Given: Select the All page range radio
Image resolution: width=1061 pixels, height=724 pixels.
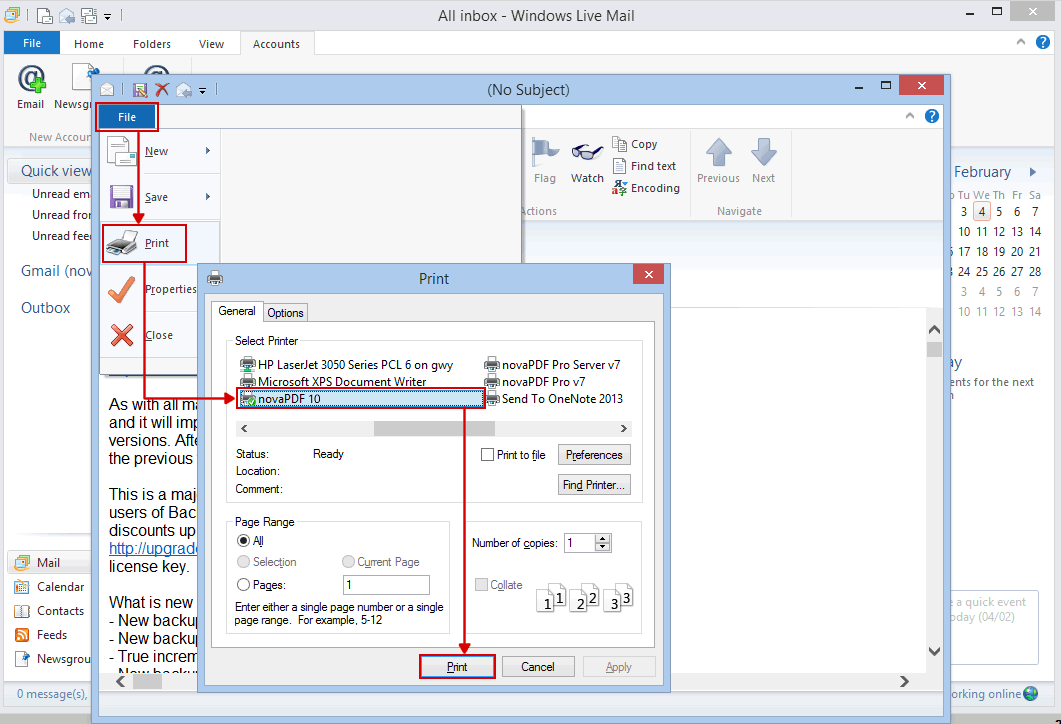Looking at the screenshot, I should pyautogui.click(x=244, y=541).
